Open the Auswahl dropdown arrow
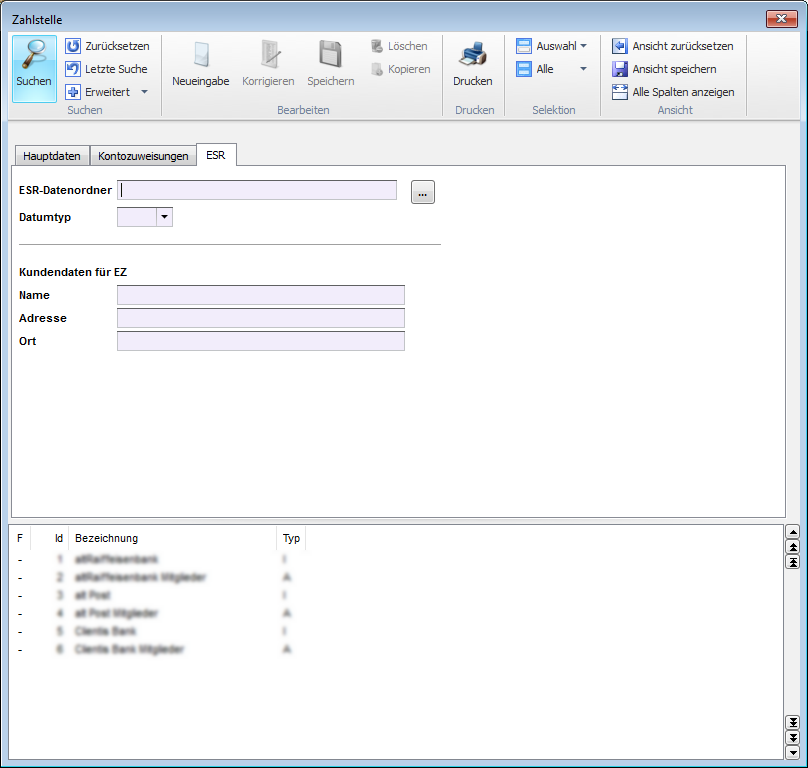Viewport: 808px width, 768px height. click(x=583, y=46)
